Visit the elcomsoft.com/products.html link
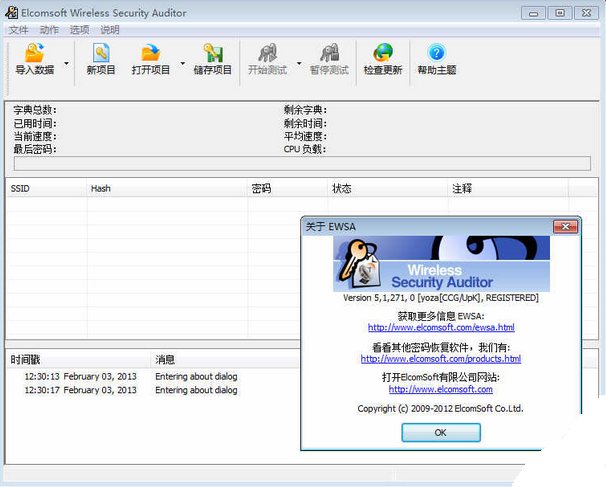This screenshot has width=606, height=487. 440,358
